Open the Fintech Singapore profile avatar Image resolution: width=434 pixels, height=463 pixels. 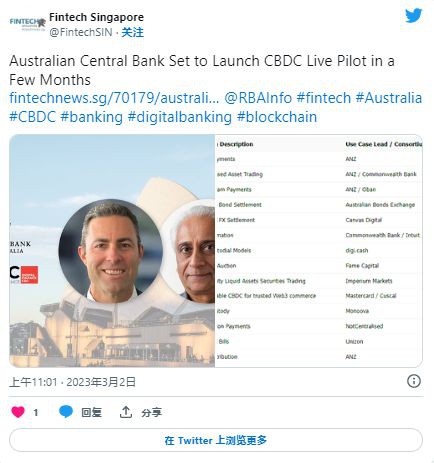click(27, 23)
